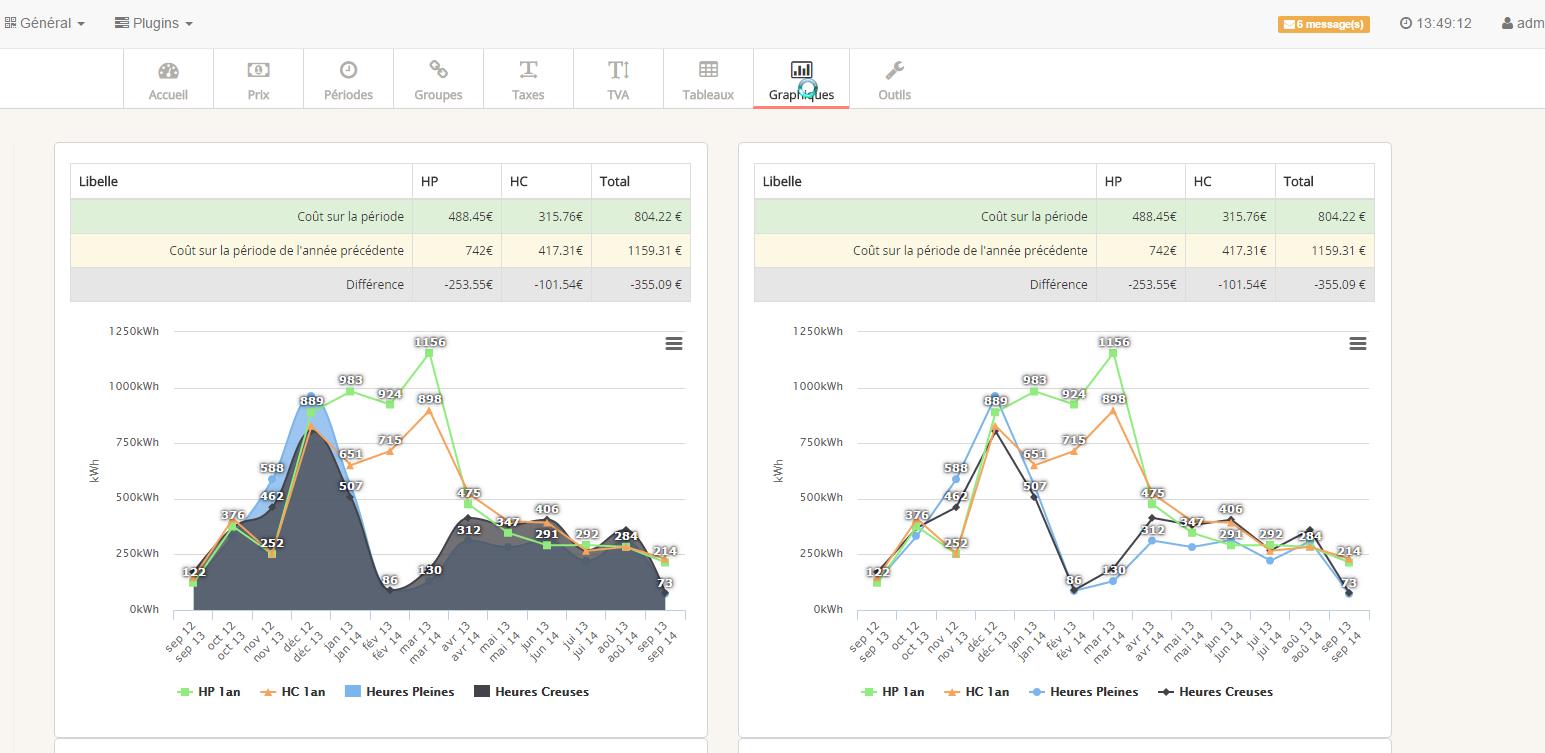Expand the Général dropdown menu
This screenshot has height=753, width=1545.
coord(45,23)
